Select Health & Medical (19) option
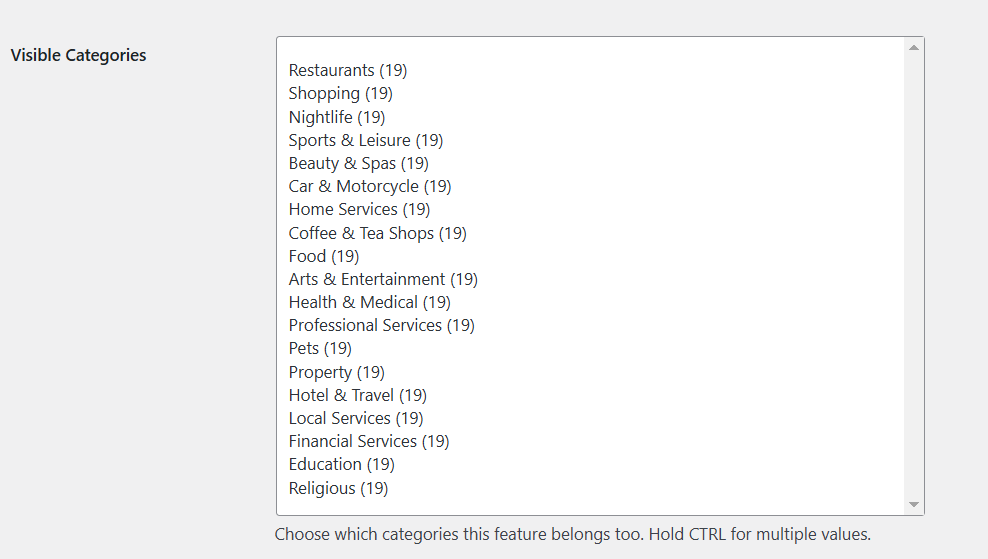Screen dimensions: 988x559 [x=369, y=302]
